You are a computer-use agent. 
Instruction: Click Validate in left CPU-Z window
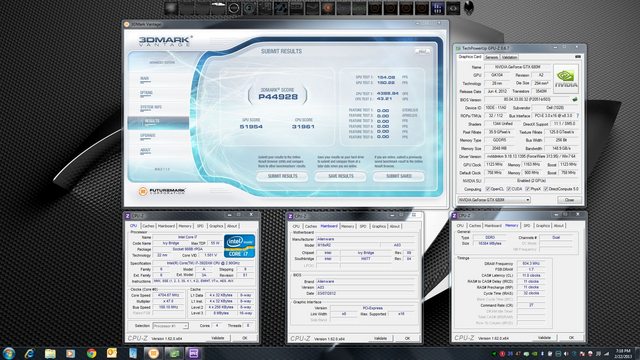pyautogui.click(x=218, y=338)
